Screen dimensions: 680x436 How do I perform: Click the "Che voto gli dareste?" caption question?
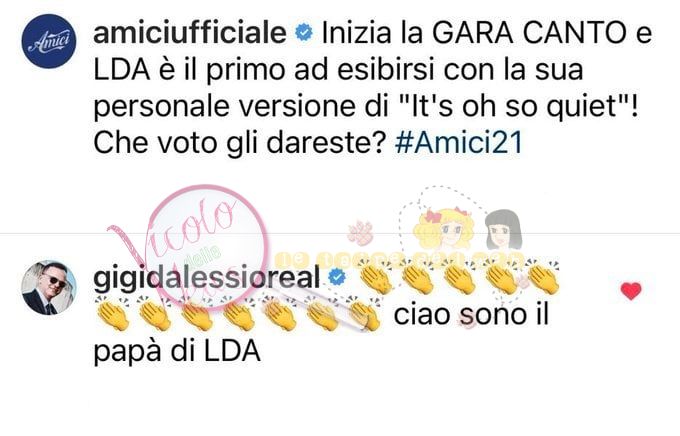pyautogui.click(x=240, y=142)
